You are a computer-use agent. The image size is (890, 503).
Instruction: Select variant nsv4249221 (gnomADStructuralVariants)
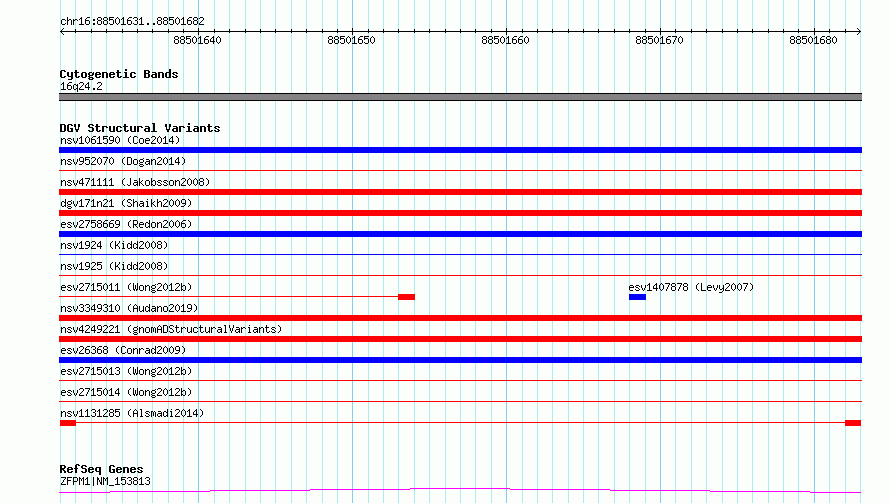(171, 329)
